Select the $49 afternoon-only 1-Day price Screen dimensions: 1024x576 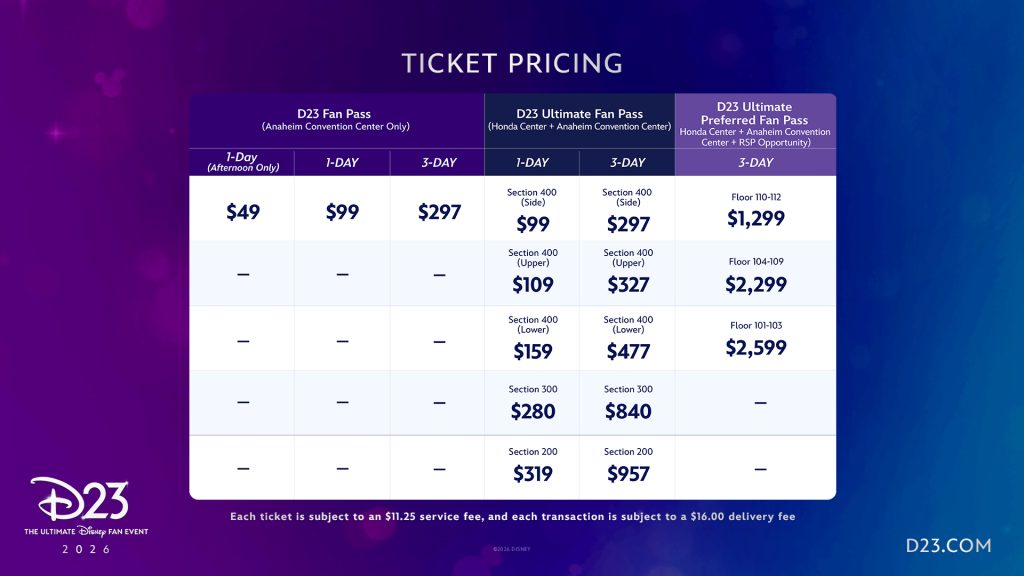tap(241, 212)
